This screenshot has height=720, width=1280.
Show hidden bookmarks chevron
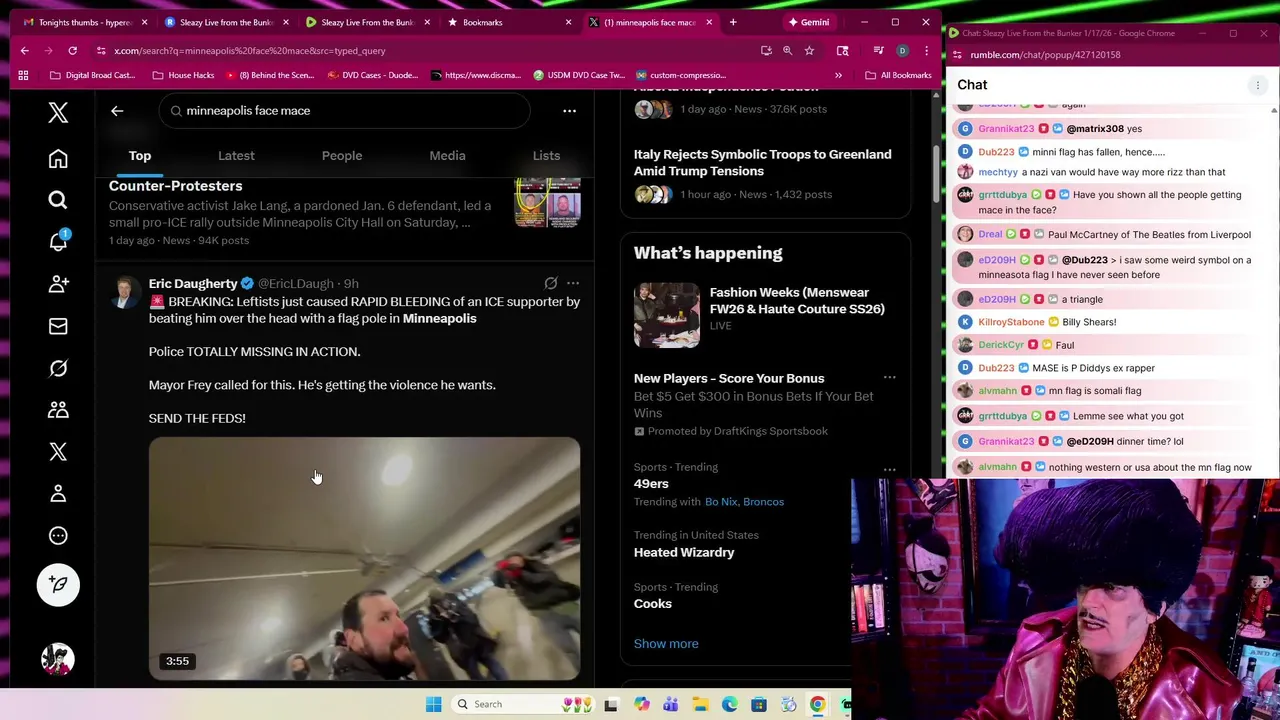(838, 75)
